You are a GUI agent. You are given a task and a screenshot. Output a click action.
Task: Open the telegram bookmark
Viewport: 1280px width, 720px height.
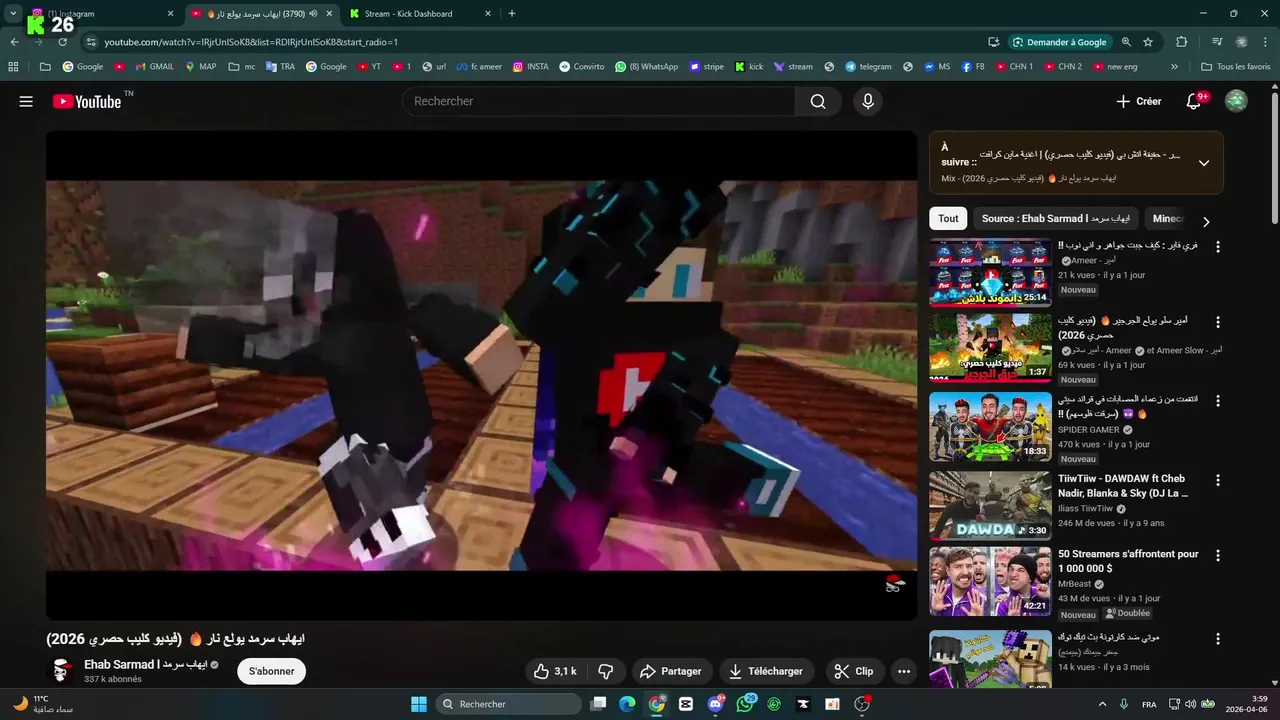coord(868,67)
